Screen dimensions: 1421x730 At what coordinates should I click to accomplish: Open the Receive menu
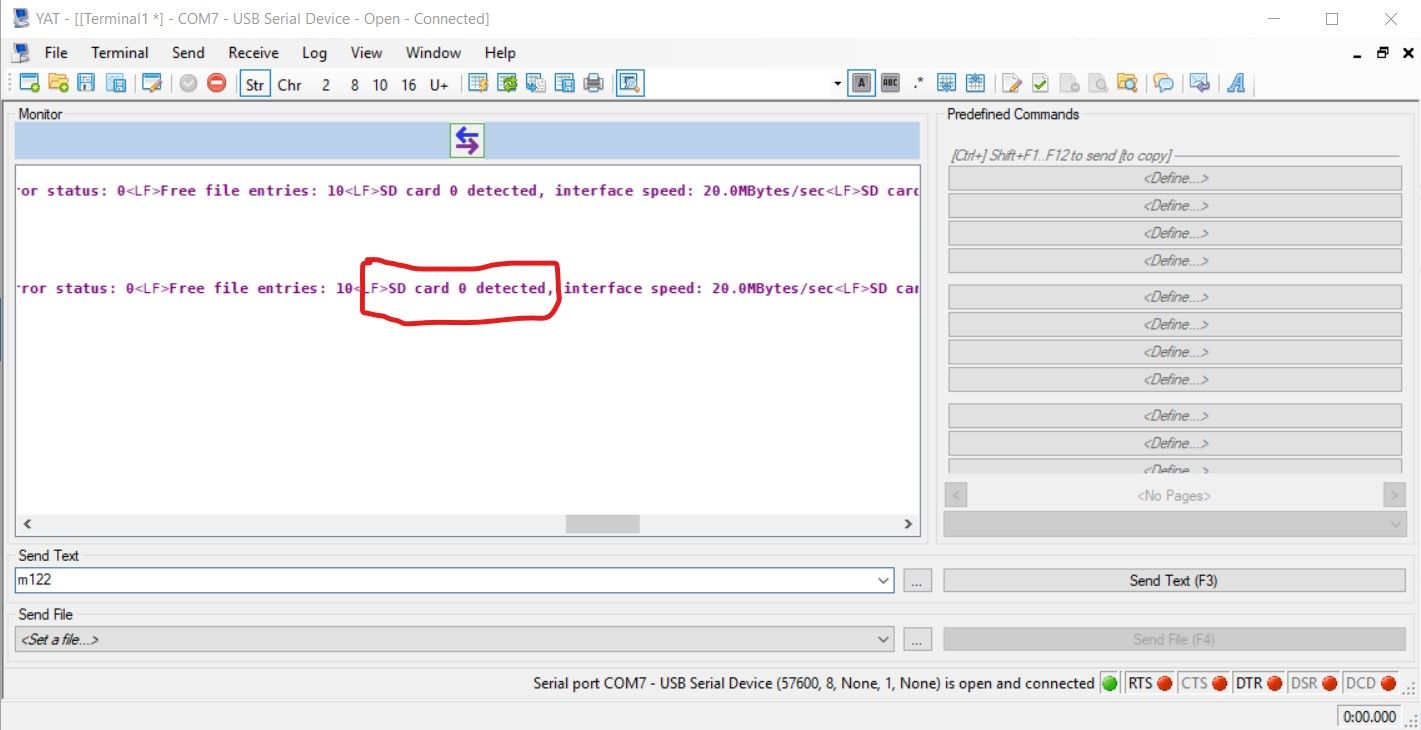(x=253, y=53)
